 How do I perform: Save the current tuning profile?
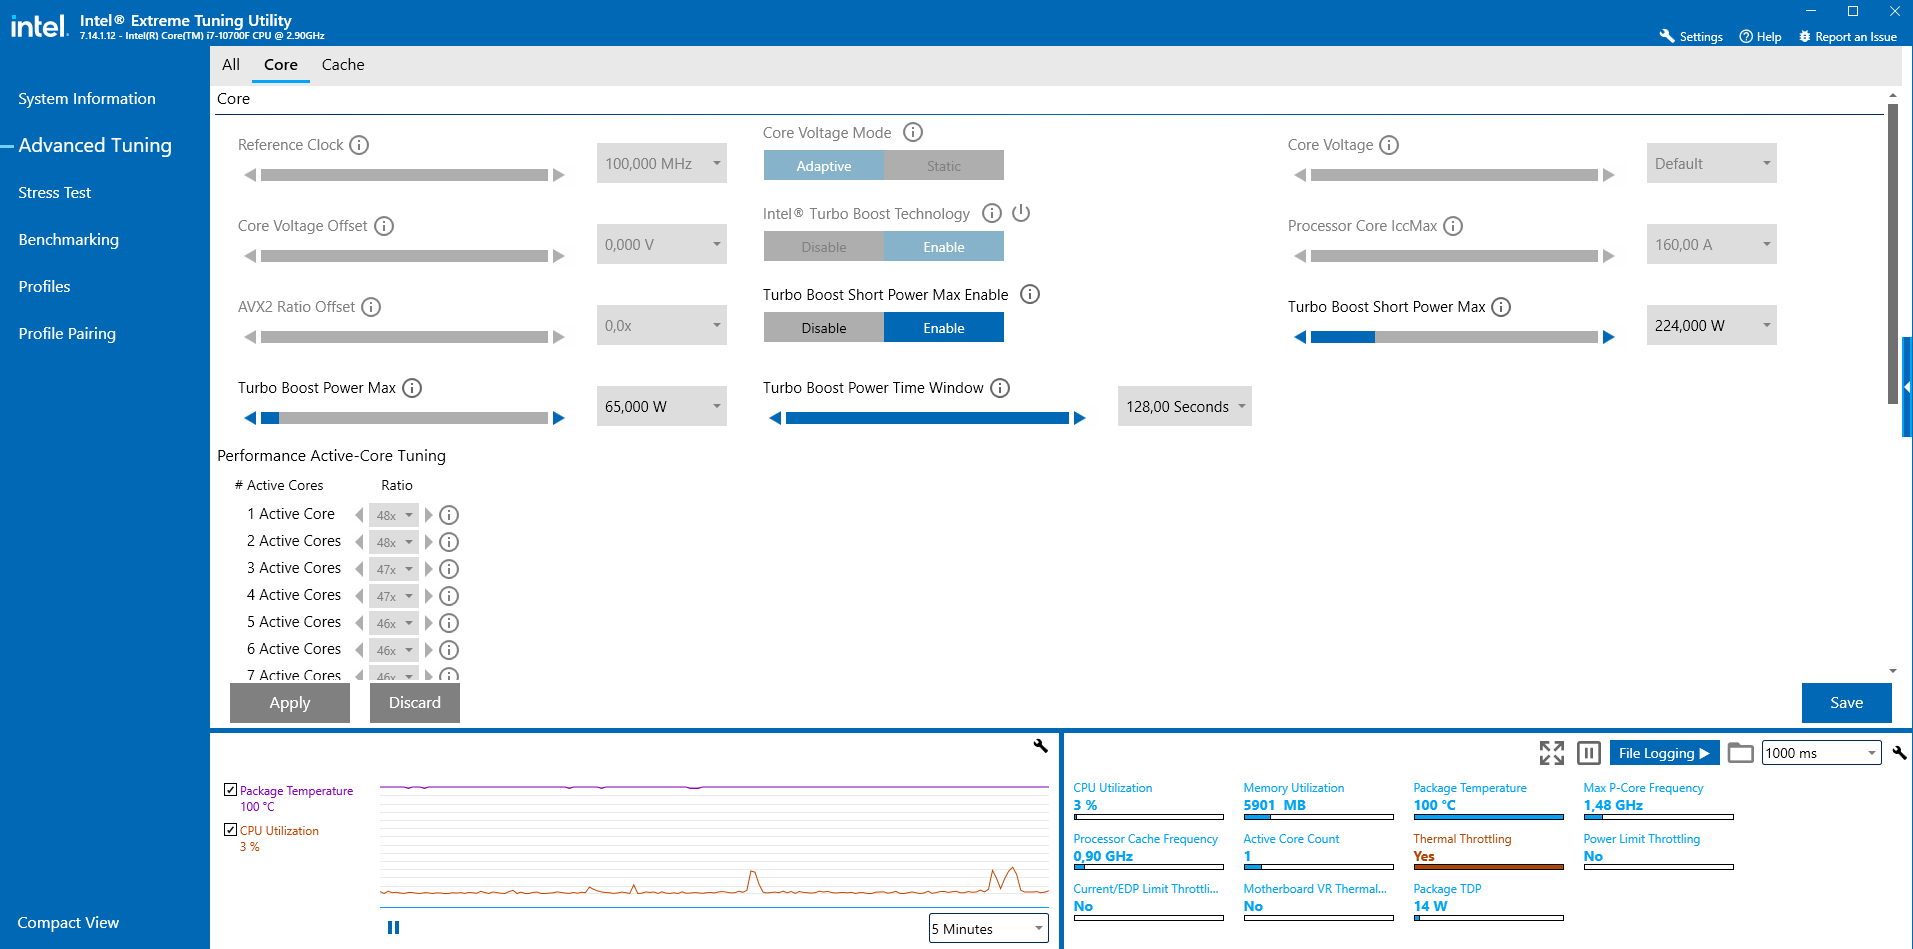coord(1847,703)
